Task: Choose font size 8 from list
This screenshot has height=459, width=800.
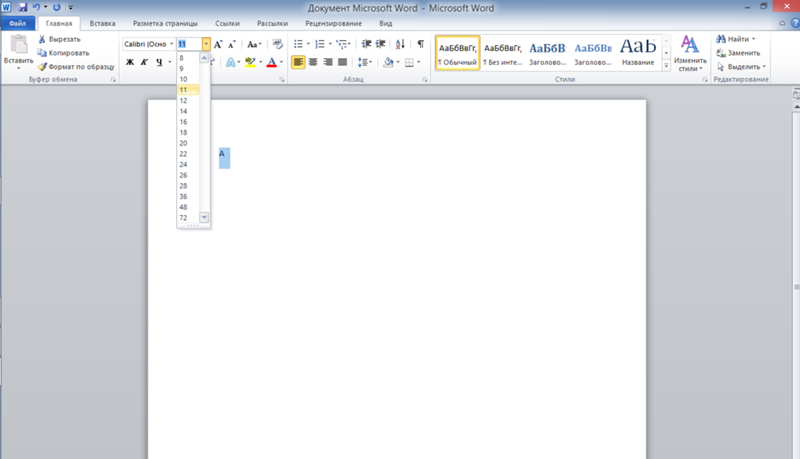Action: (188, 58)
